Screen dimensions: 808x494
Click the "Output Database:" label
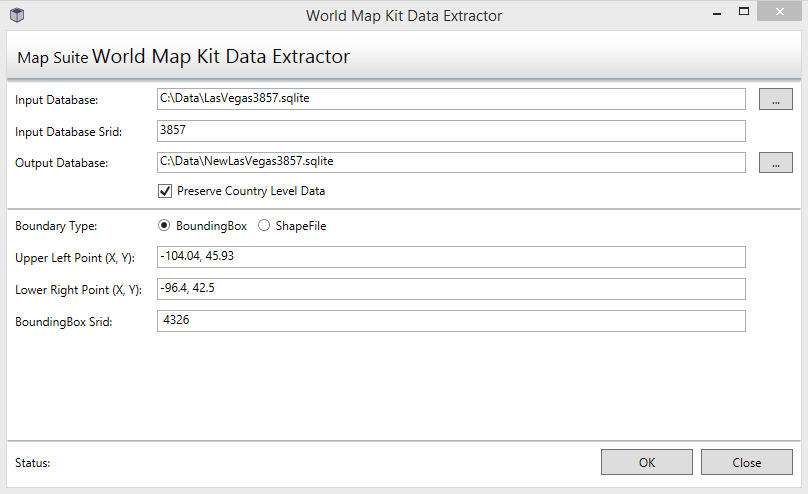pyautogui.click(x=61, y=163)
